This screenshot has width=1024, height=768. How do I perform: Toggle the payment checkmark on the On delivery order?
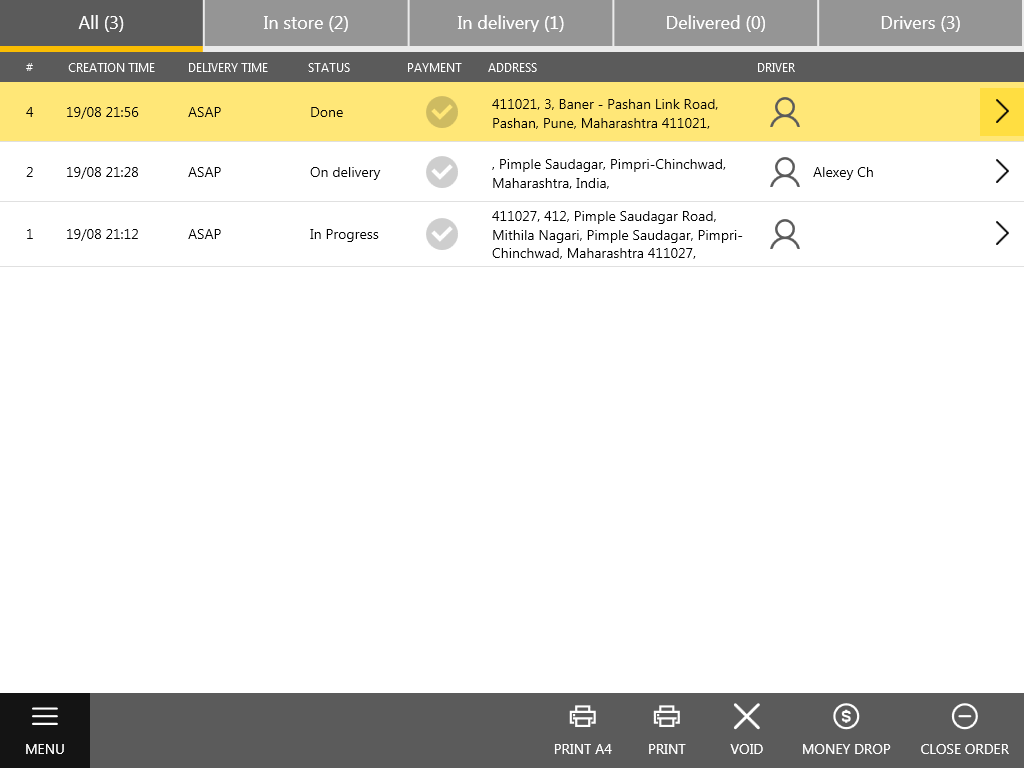pyautogui.click(x=441, y=172)
